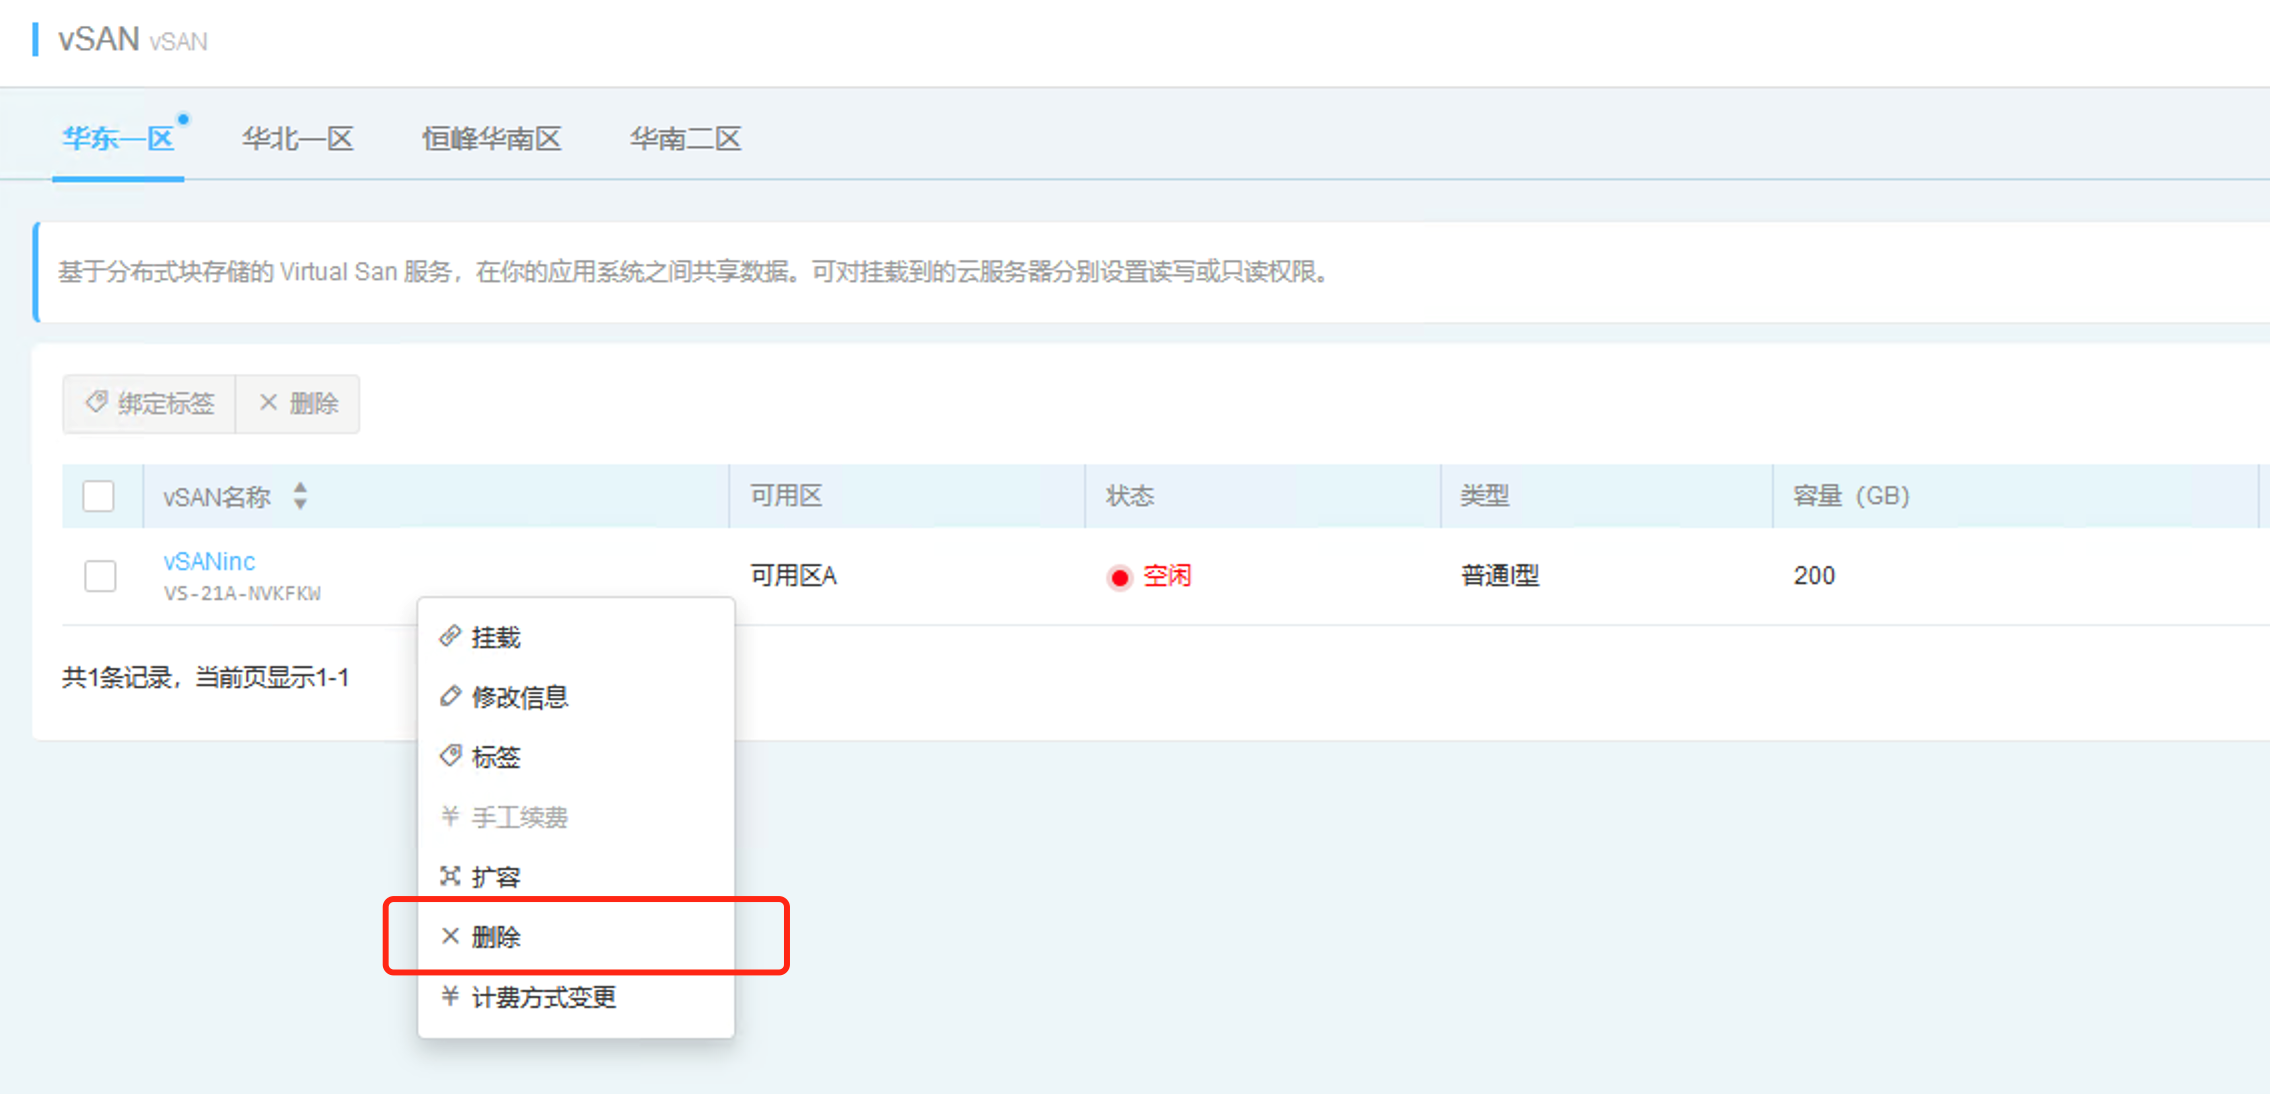Click the expand icon beside 扩容
Image resolution: width=2270 pixels, height=1094 pixels.
pos(450,876)
